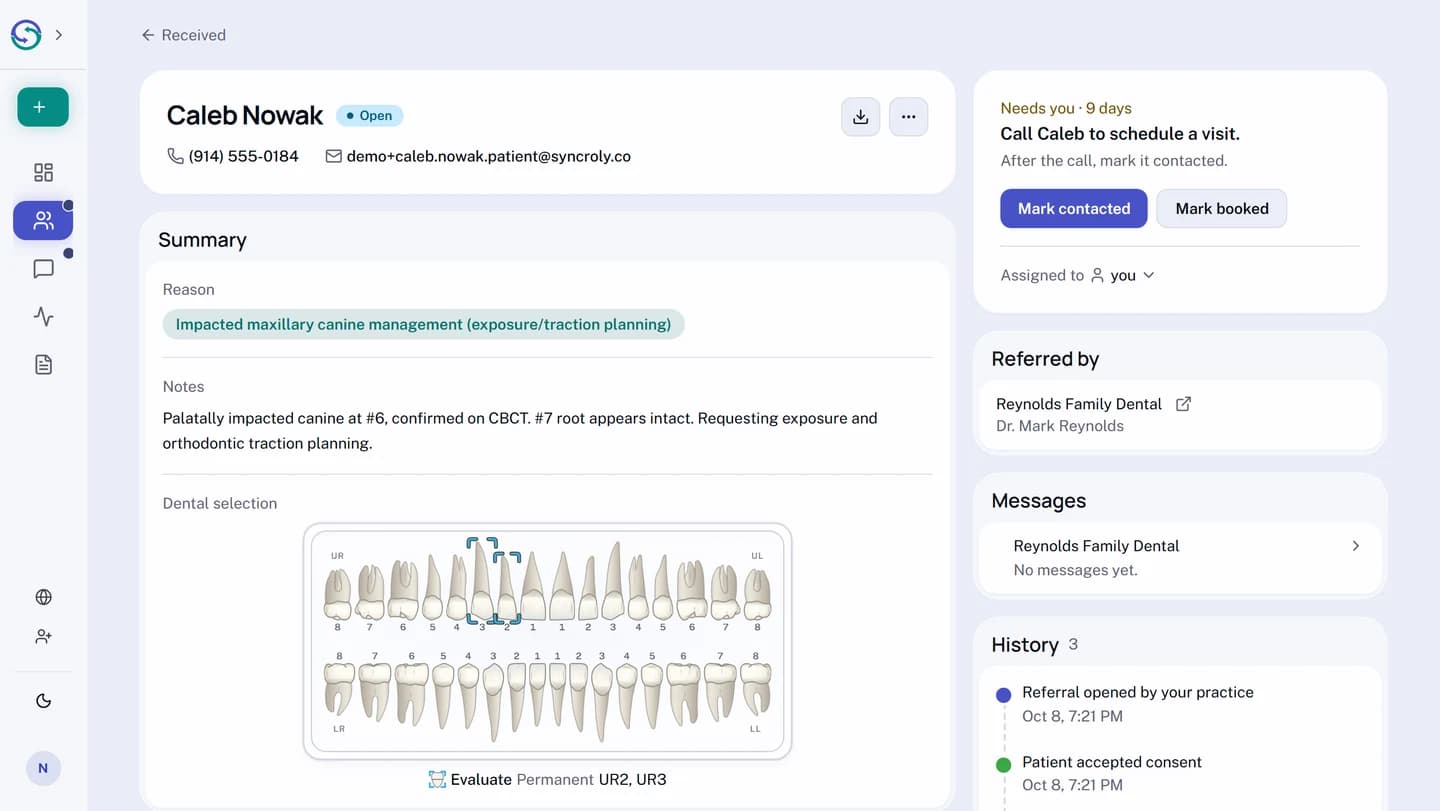Click 'Dr. Mark Reynolds' text
1440x811 pixels.
click(x=1059, y=426)
